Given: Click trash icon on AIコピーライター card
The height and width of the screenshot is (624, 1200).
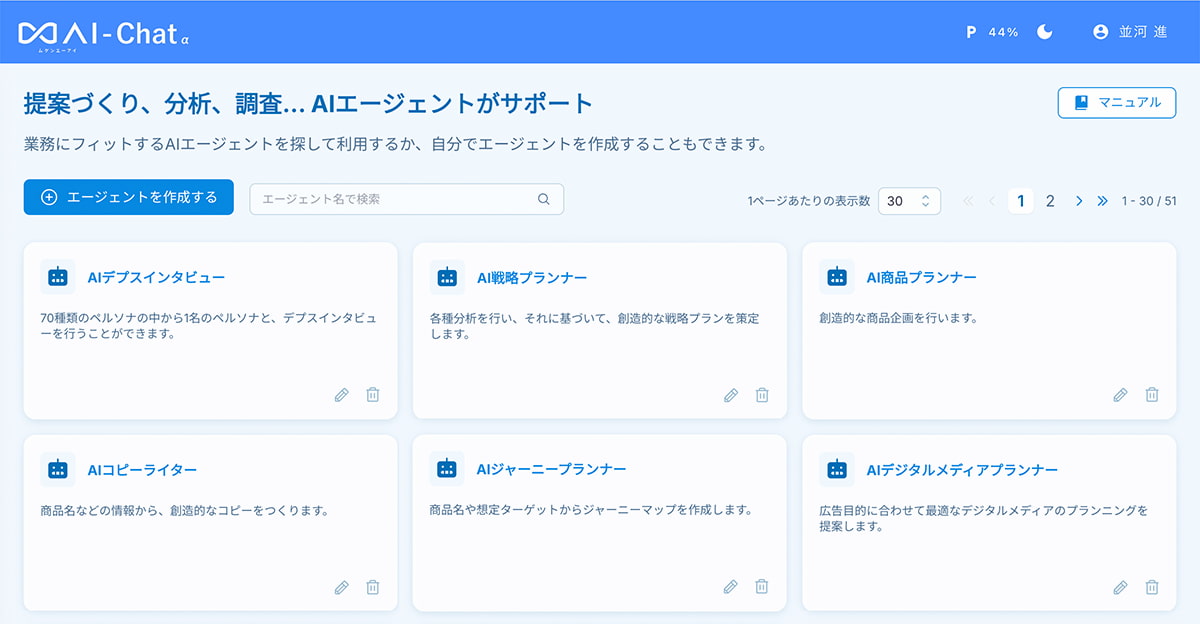Looking at the screenshot, I should (x=373, y=587).
